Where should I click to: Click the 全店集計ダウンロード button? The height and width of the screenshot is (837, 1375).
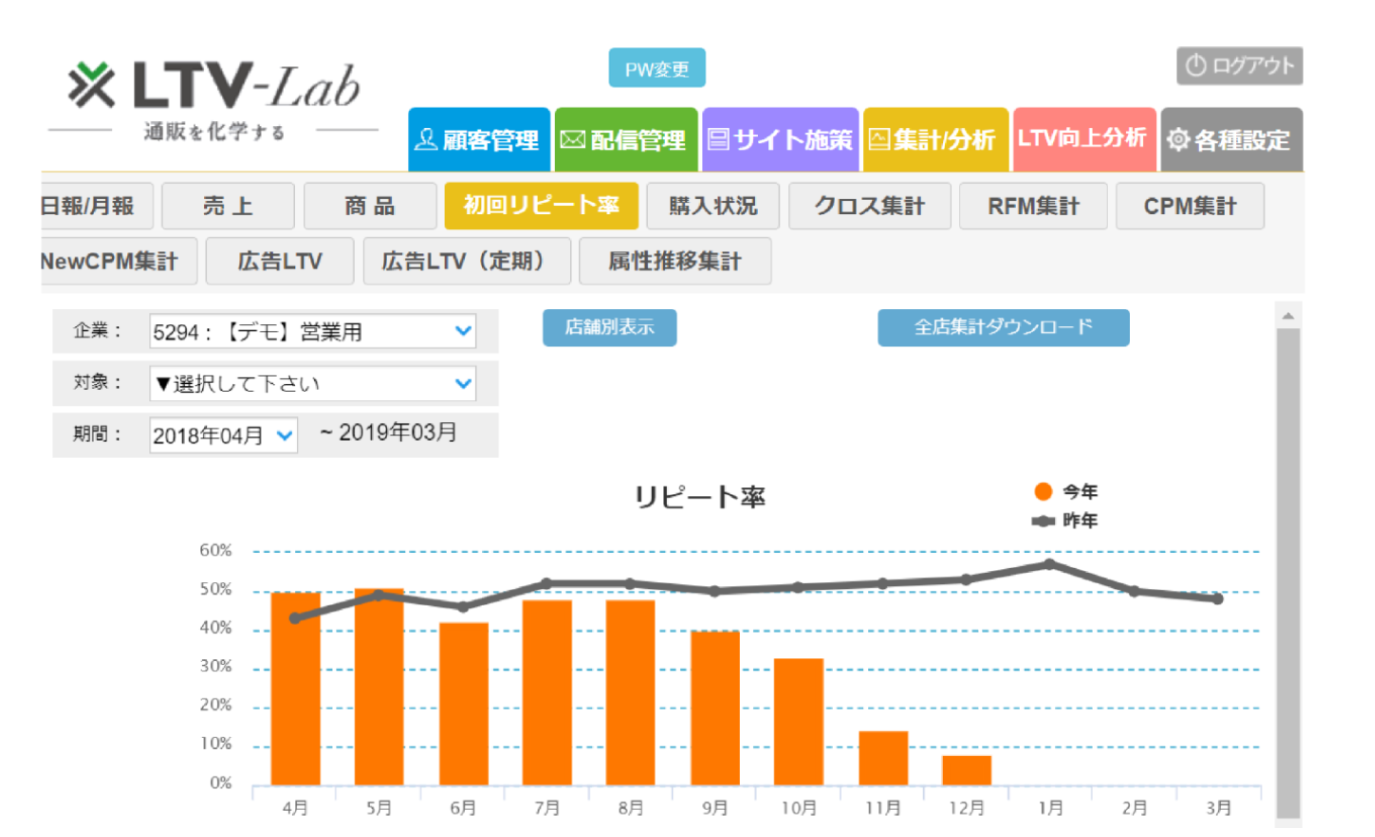(1003, 328)
